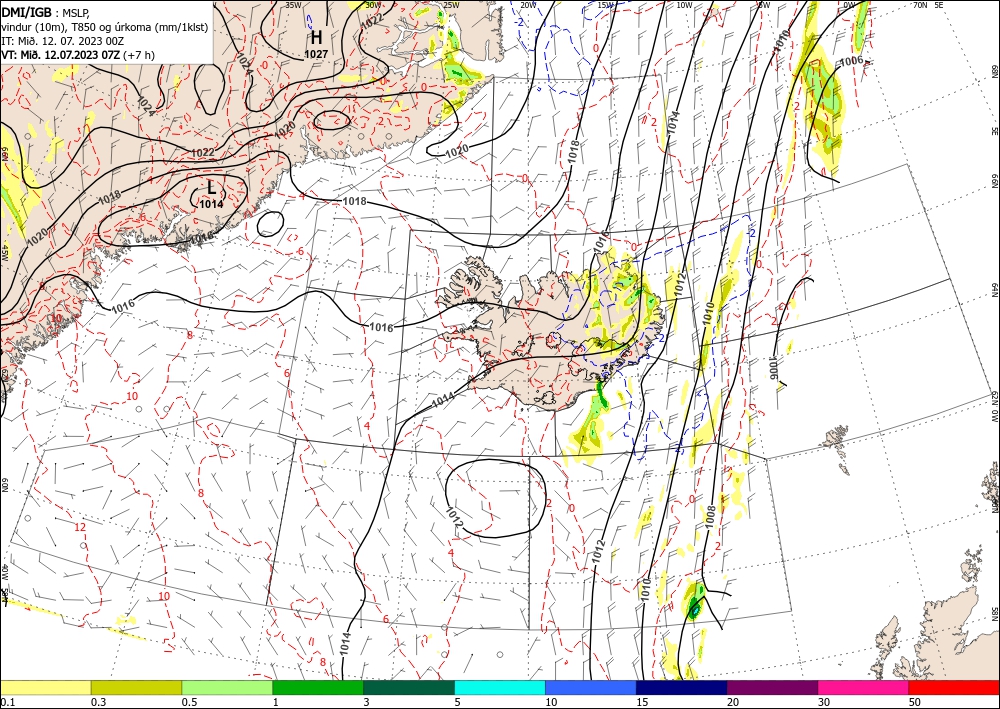Click the yellow 0.1–0.3 precipitation legend swatch
The height and width of the screenshot is (709, 1000).
point(46,687)
